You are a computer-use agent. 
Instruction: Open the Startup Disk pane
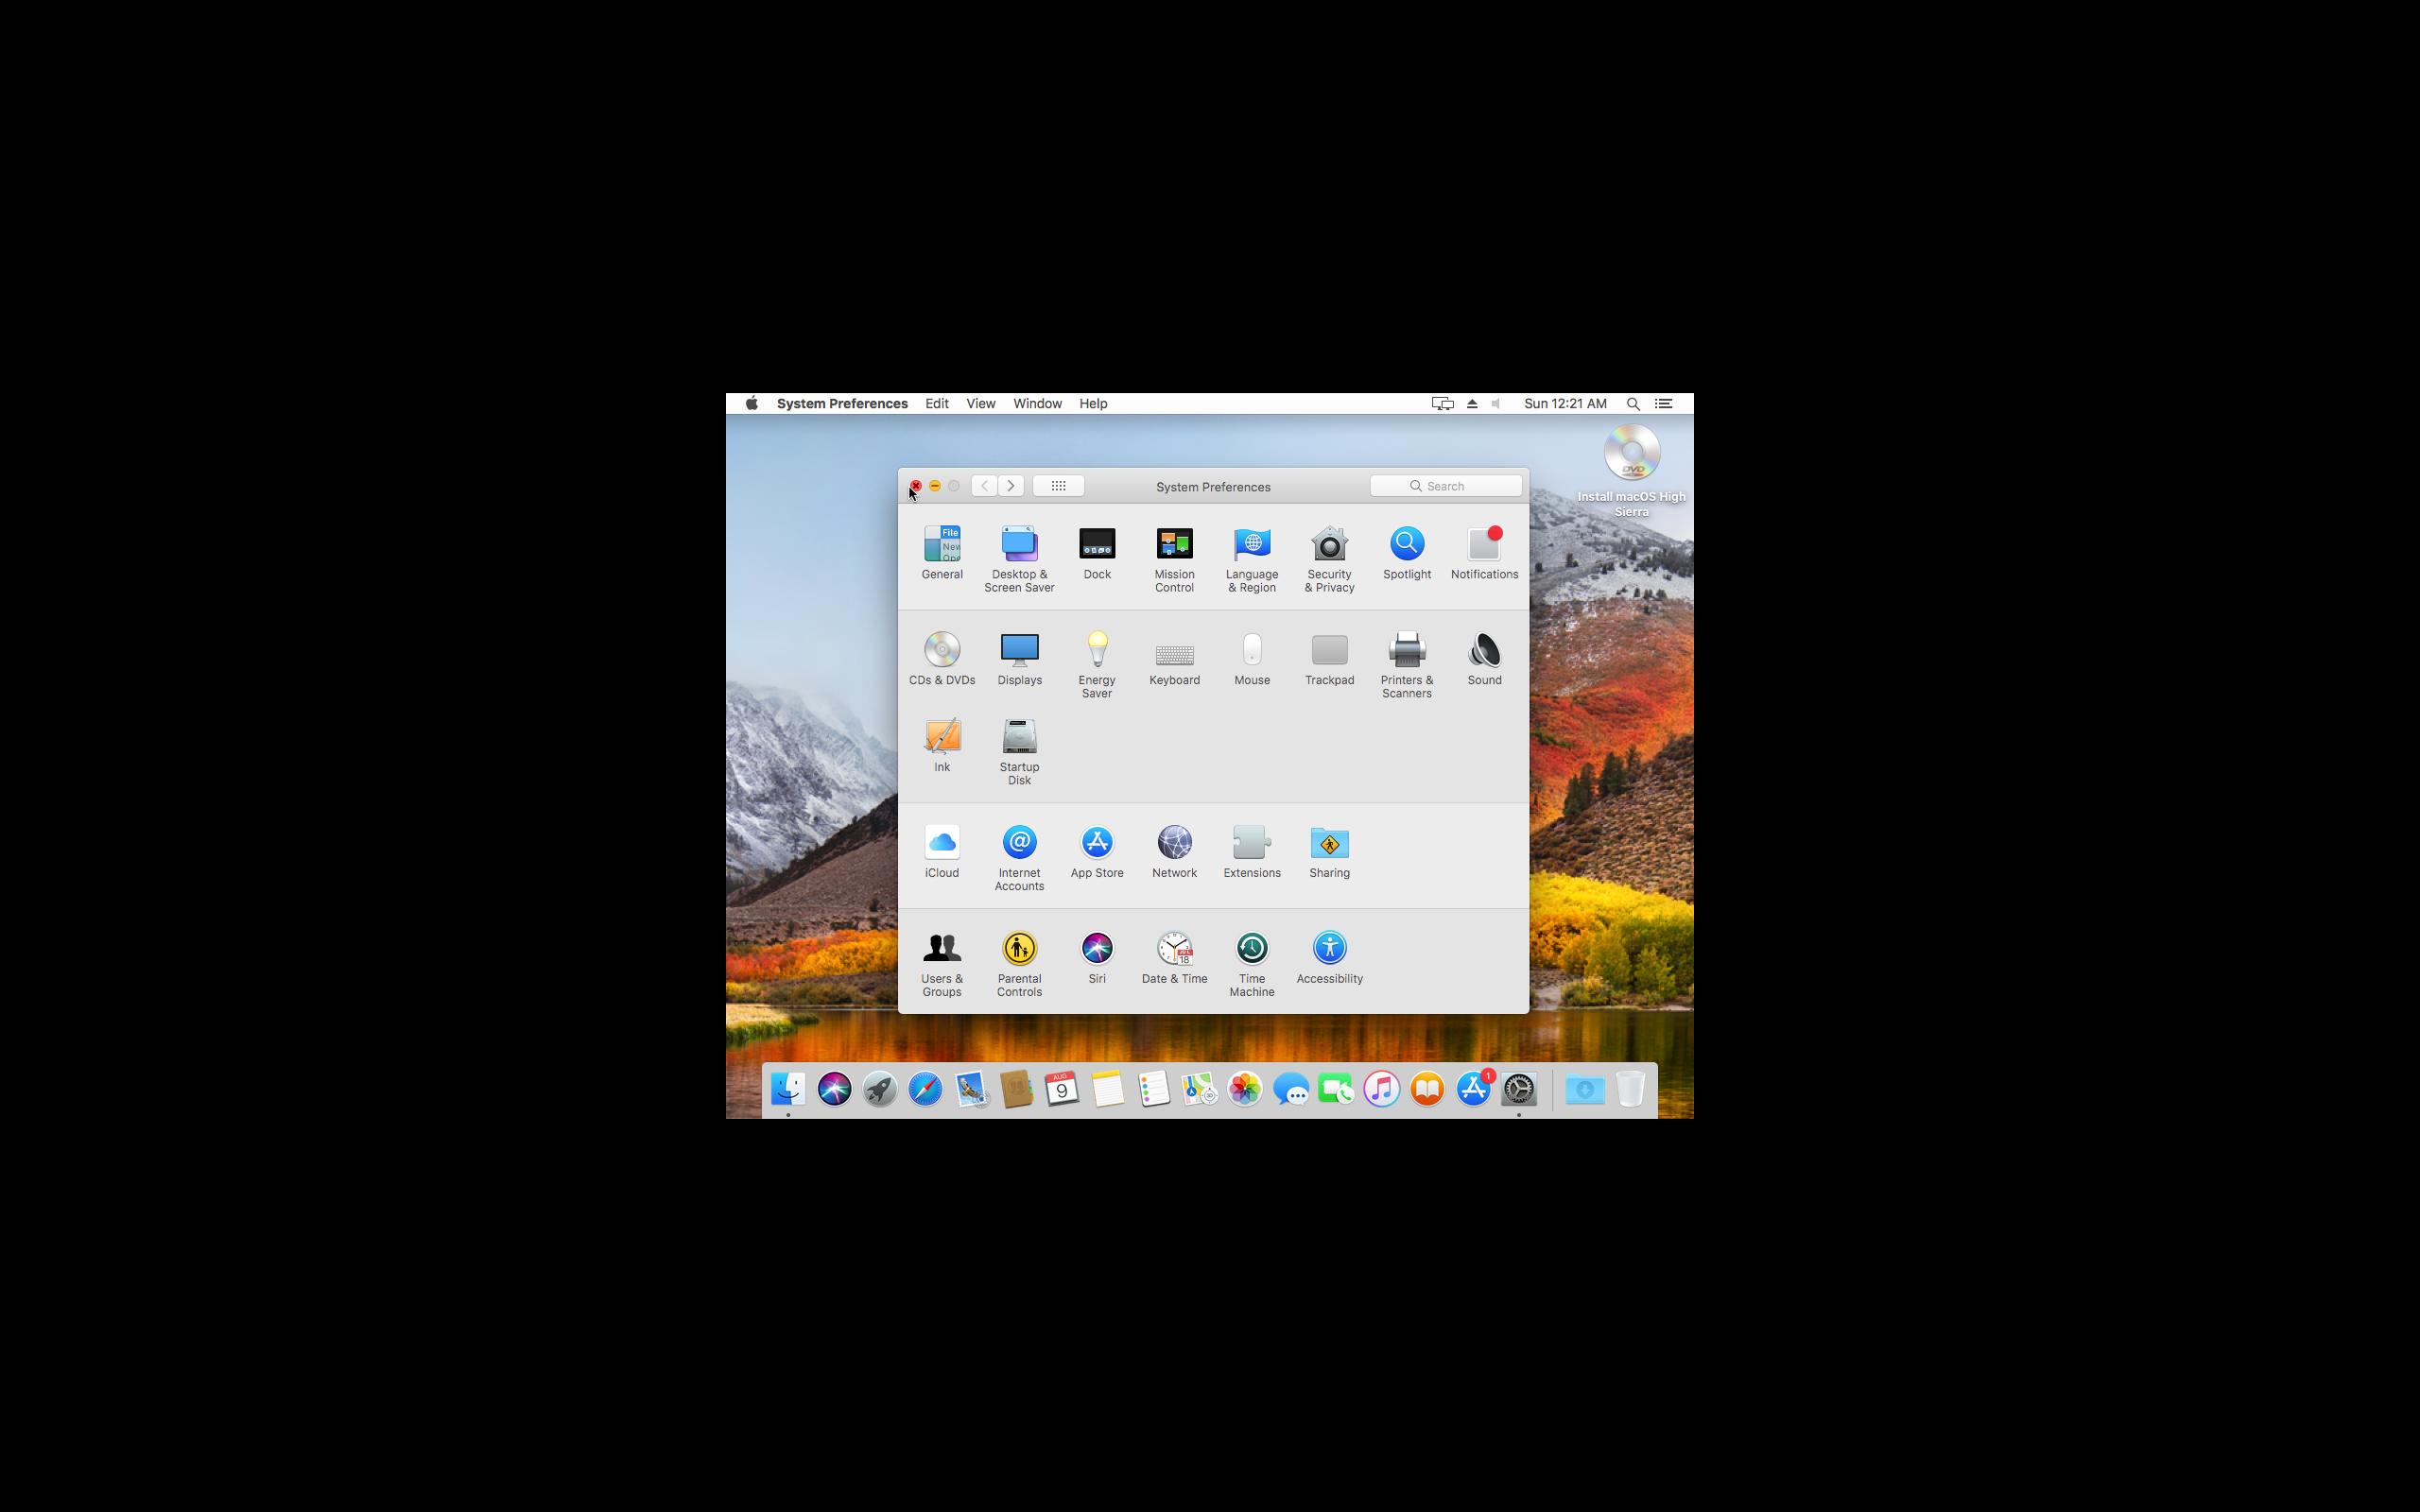pos(1019,738)
